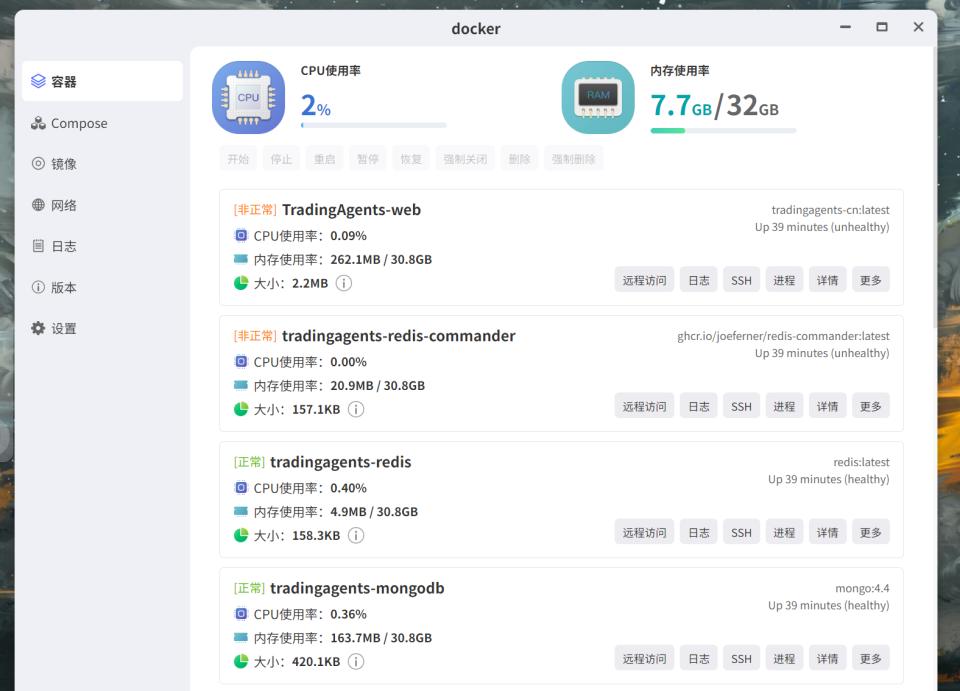The height and width of the screenshot is (691, 960).
Task: Expand 更多 menu for tradingagents-redis-commander
Action: [871, 406]
